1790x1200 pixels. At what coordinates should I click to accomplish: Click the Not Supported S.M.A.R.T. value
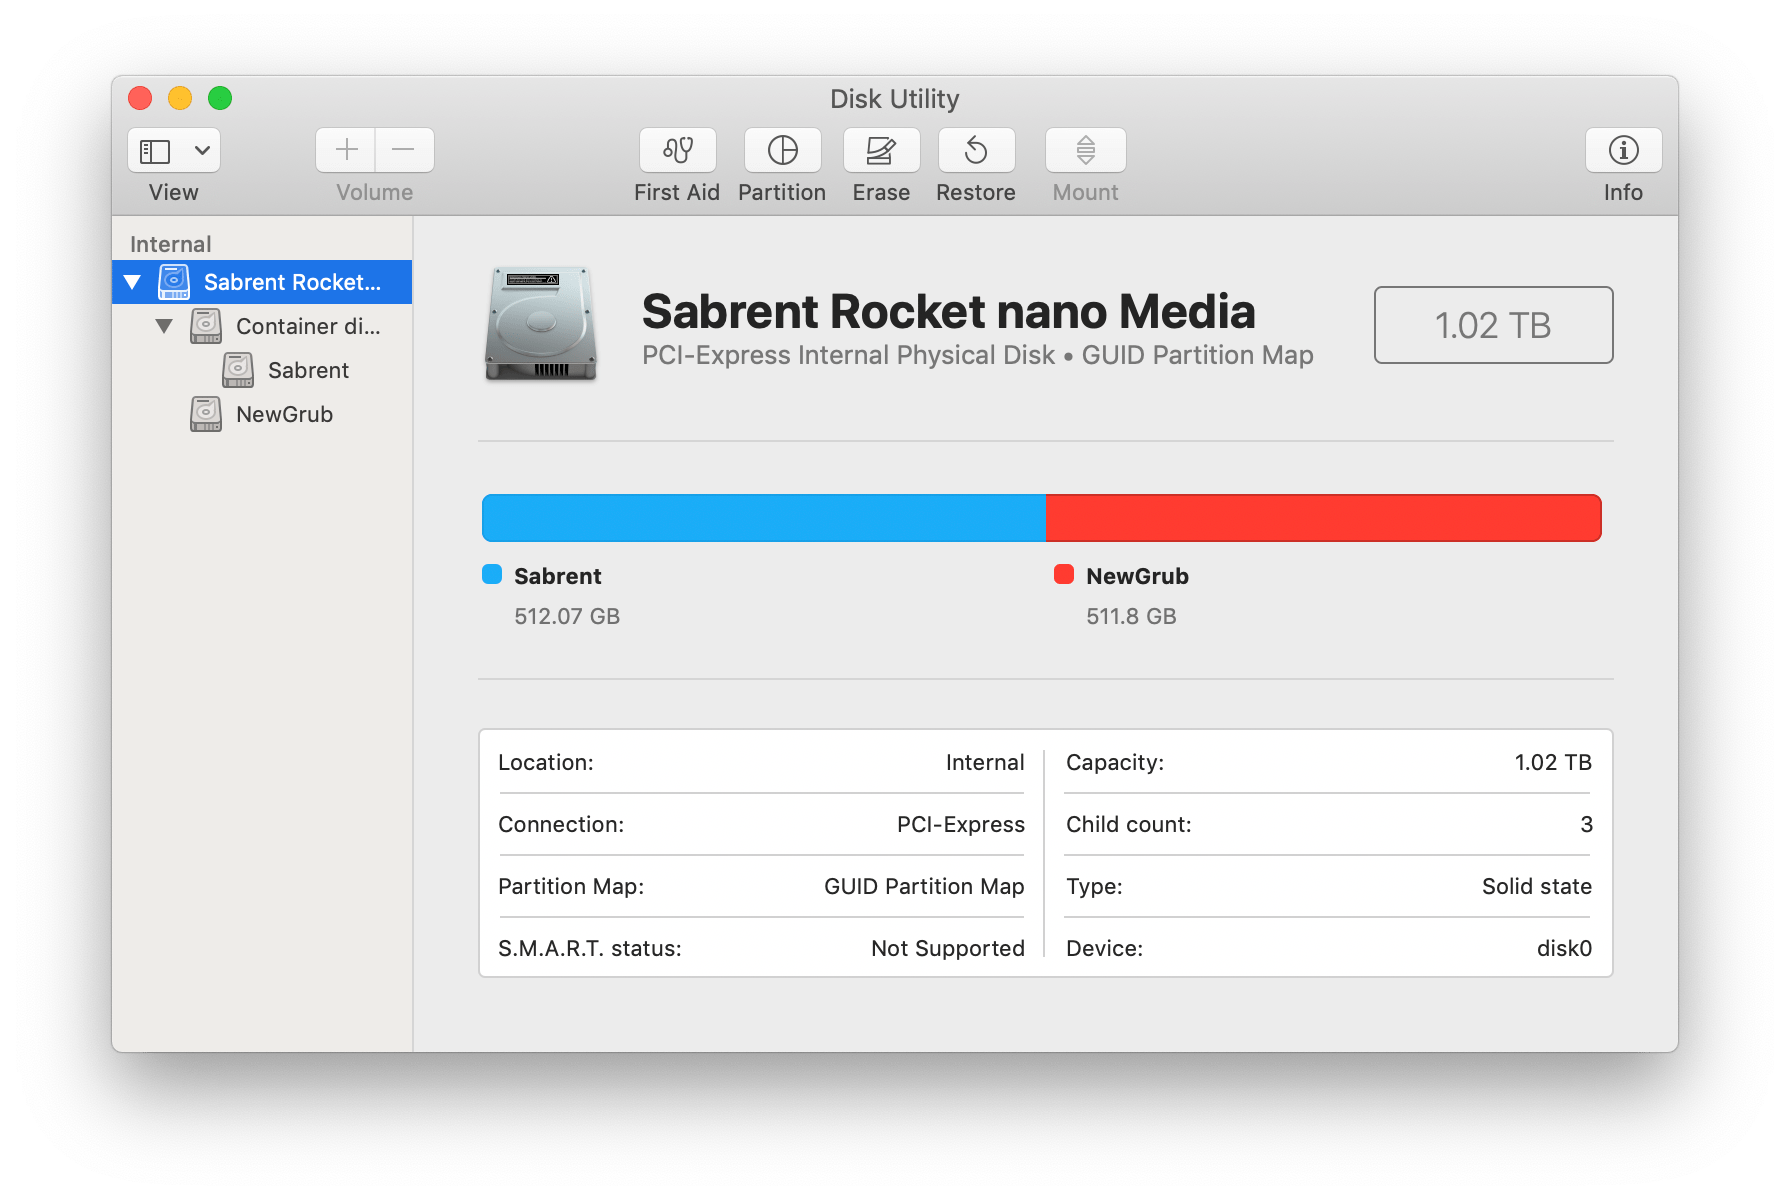coord(947,948)
